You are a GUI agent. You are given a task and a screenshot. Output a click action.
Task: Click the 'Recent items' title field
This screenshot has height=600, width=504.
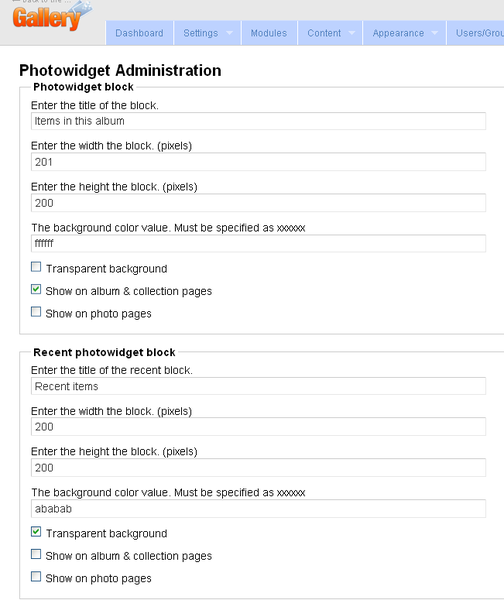pyautogui.click(x=258, y=386)
